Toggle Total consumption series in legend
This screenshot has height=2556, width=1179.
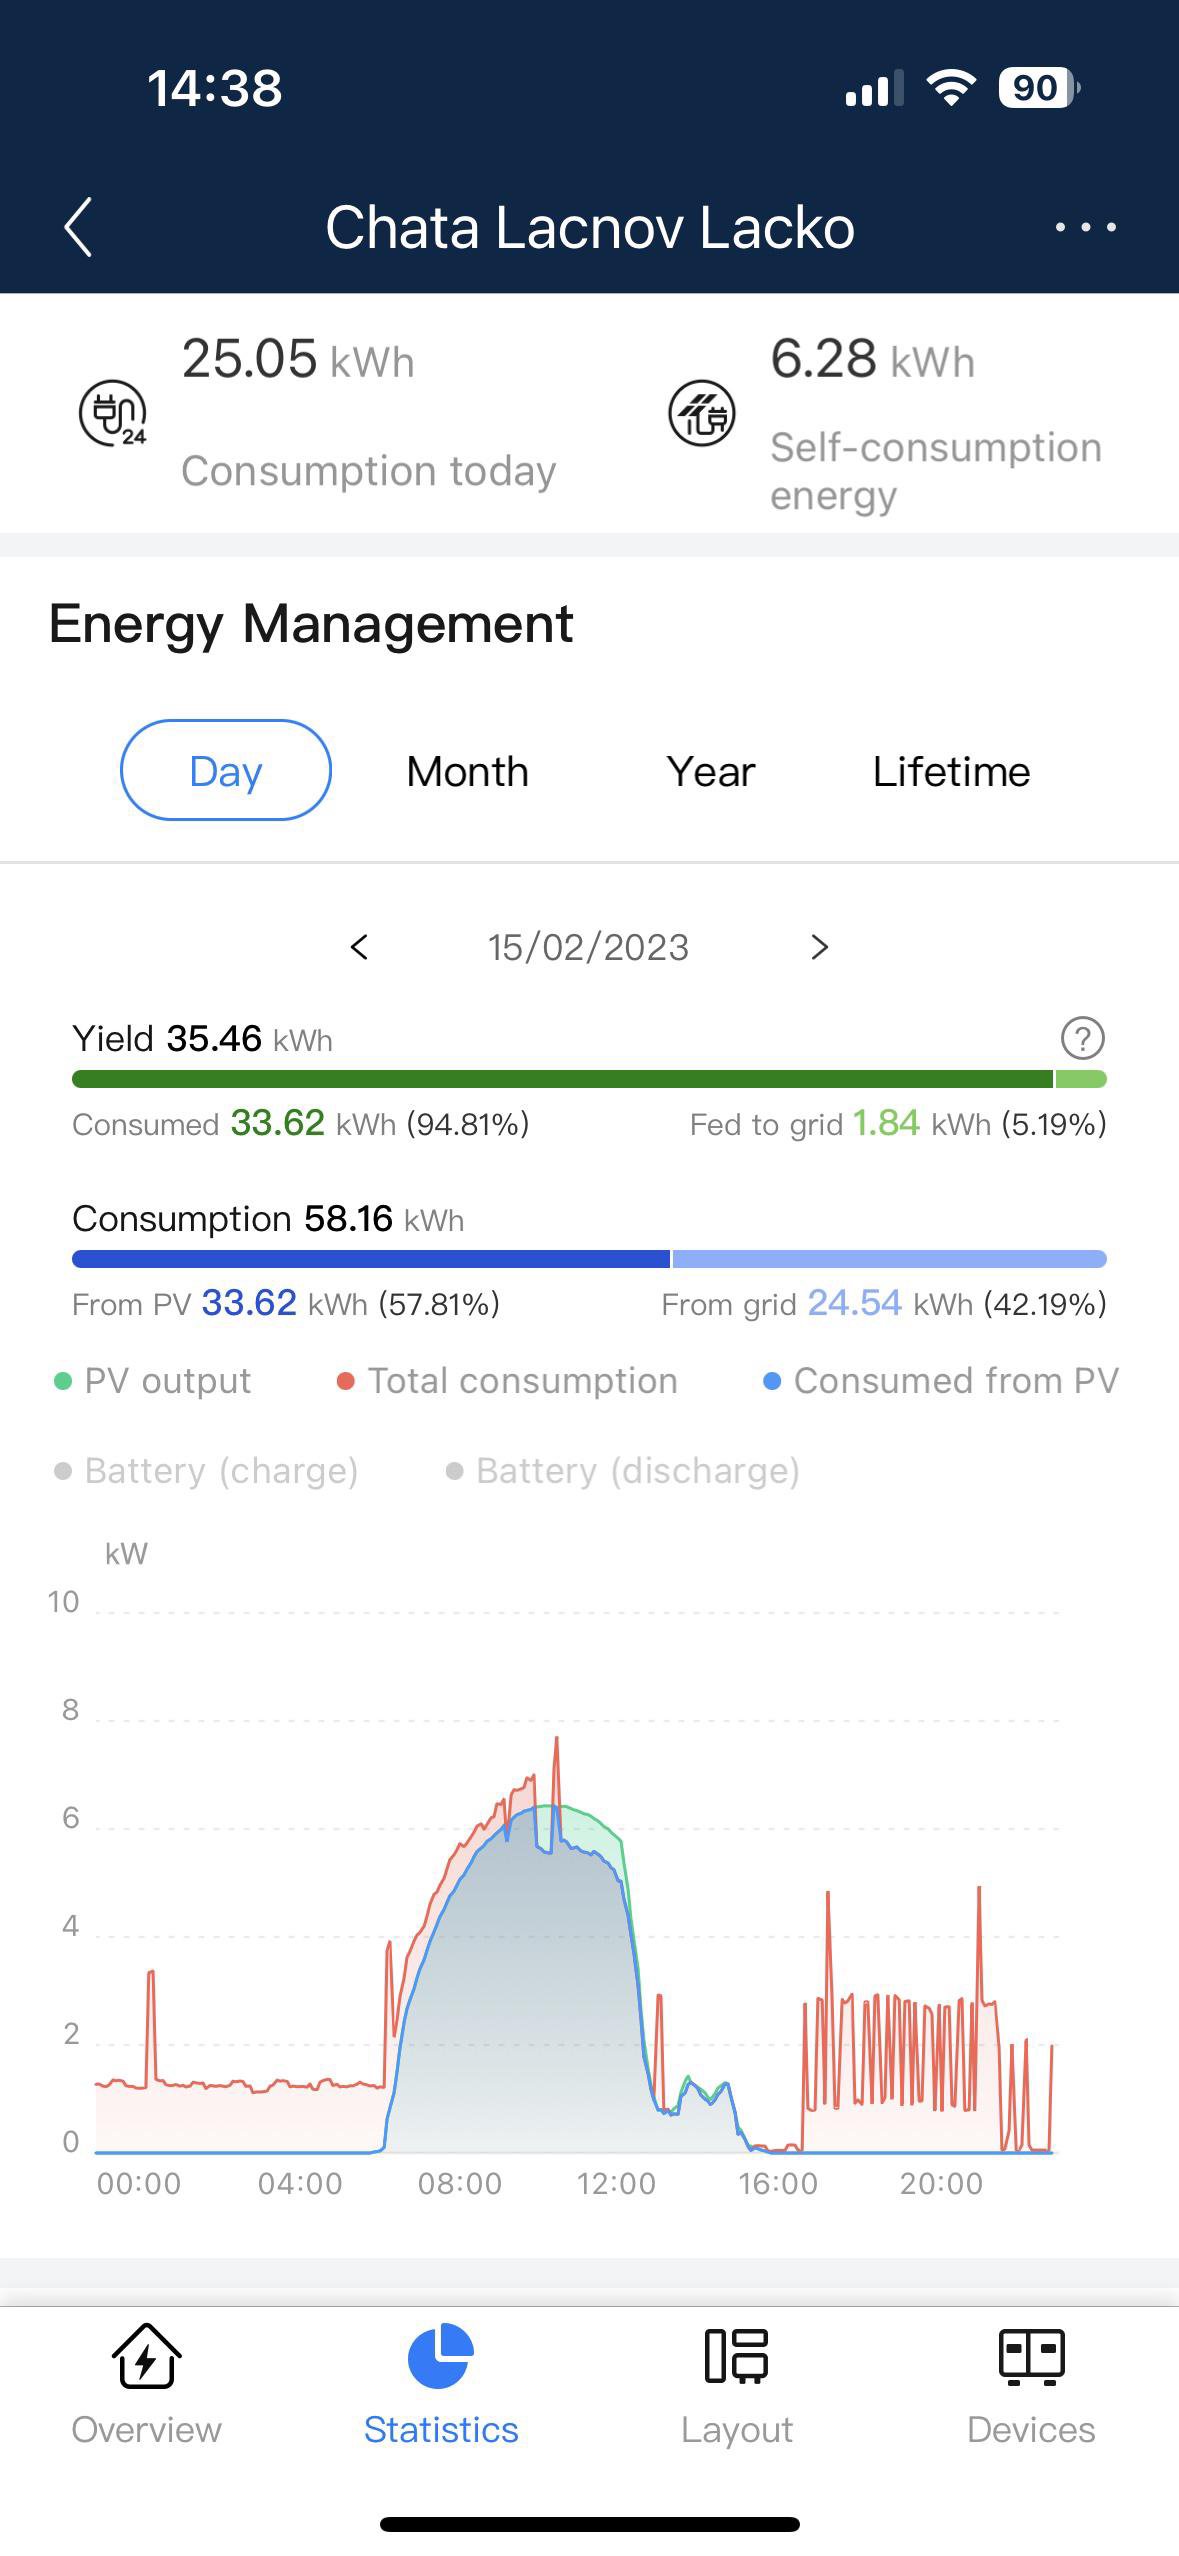point(508,1381)
